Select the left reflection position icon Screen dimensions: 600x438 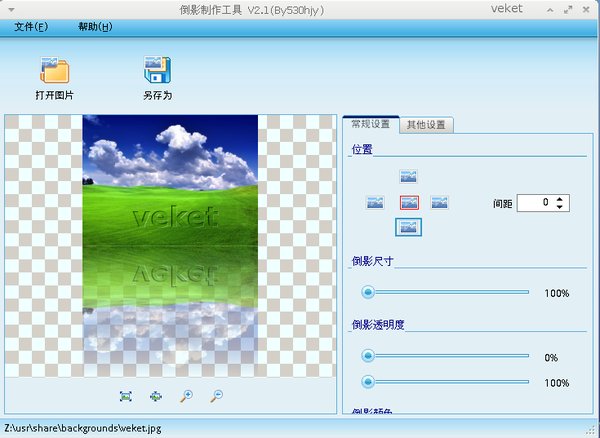(x=375, y=202)
